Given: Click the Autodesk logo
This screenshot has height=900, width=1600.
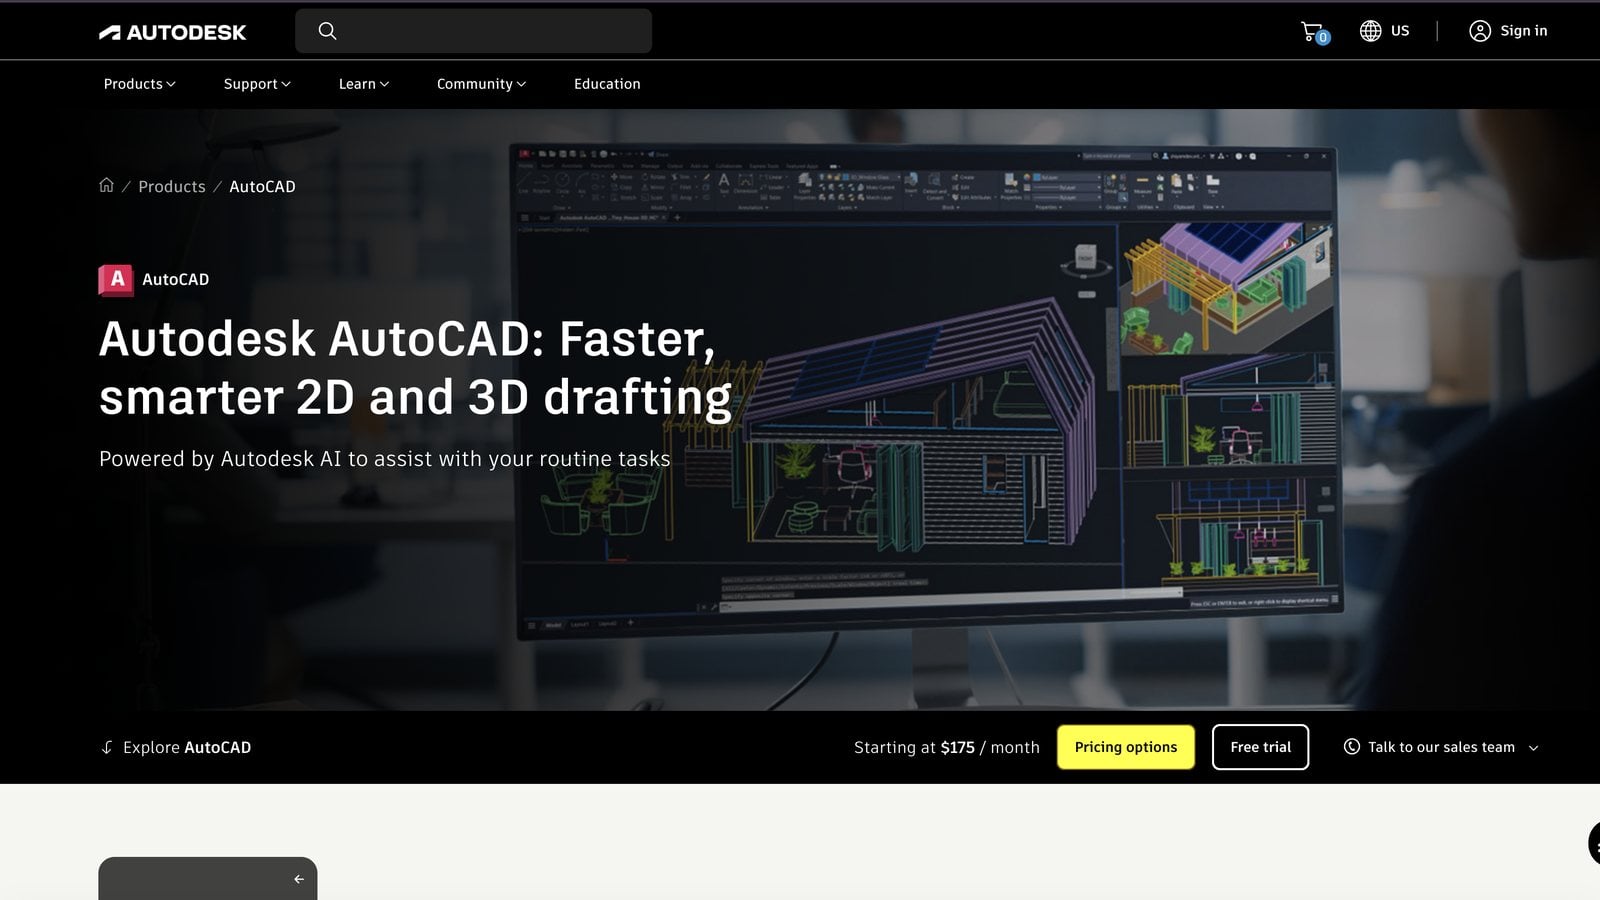Looking at the screenshot, I should [172, 32].
